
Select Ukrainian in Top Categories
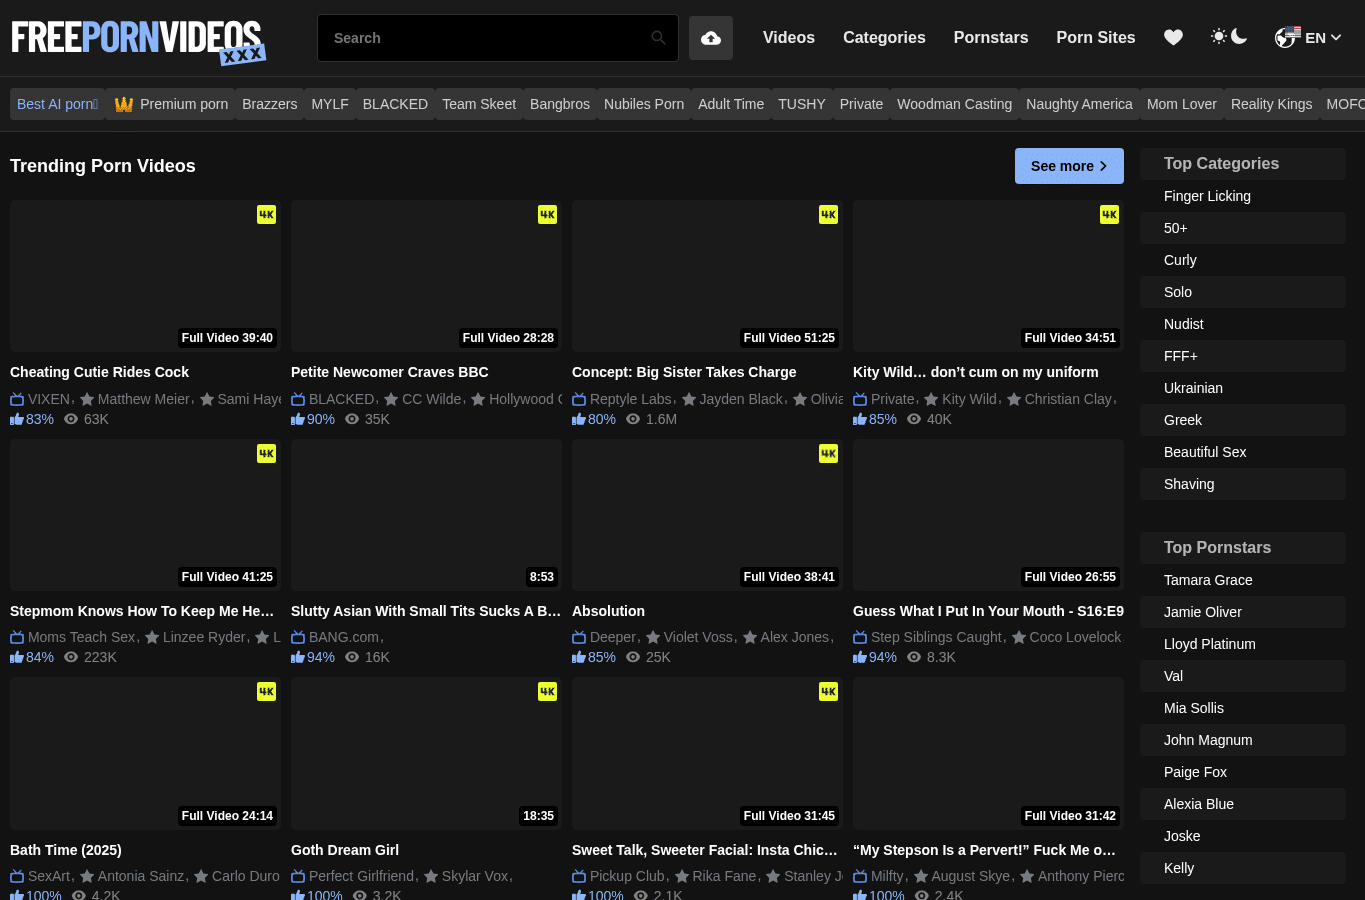pyautogui.click(x=1243, y=388)
